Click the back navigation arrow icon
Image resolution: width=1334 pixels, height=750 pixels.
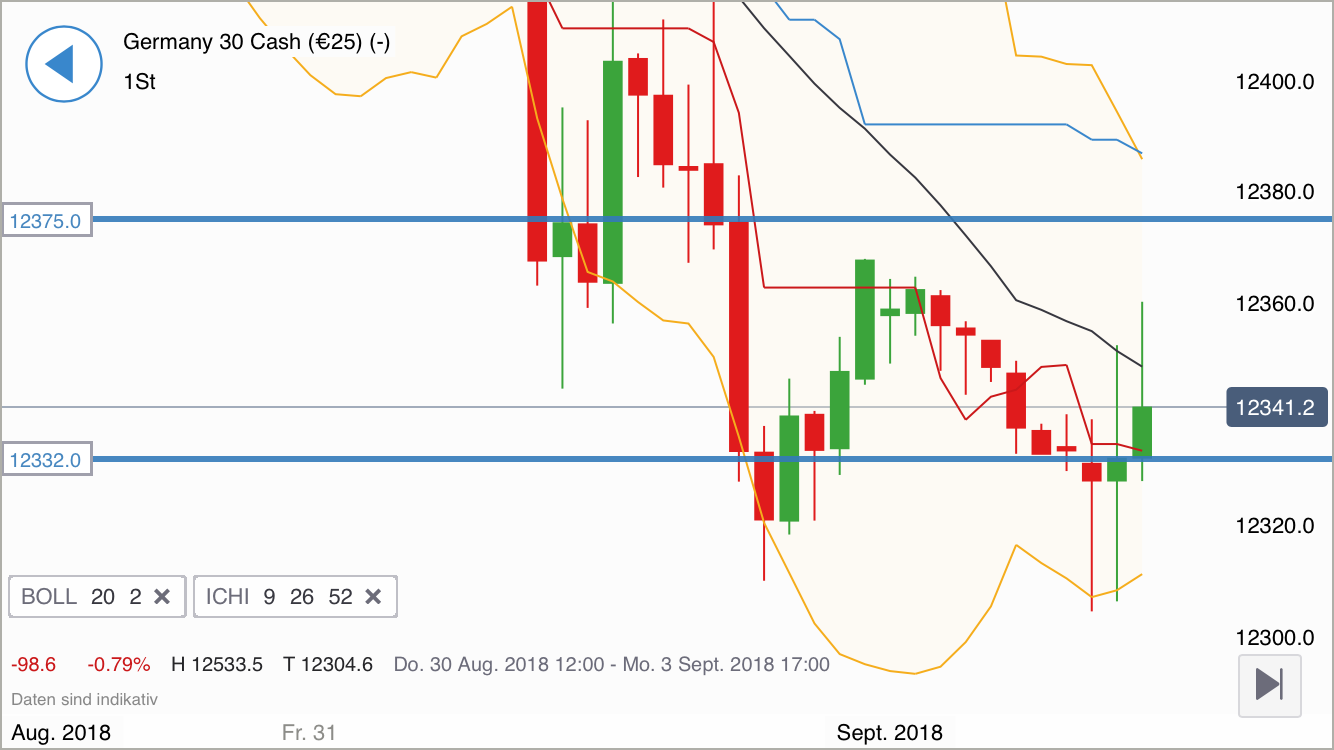pos(64,64)
